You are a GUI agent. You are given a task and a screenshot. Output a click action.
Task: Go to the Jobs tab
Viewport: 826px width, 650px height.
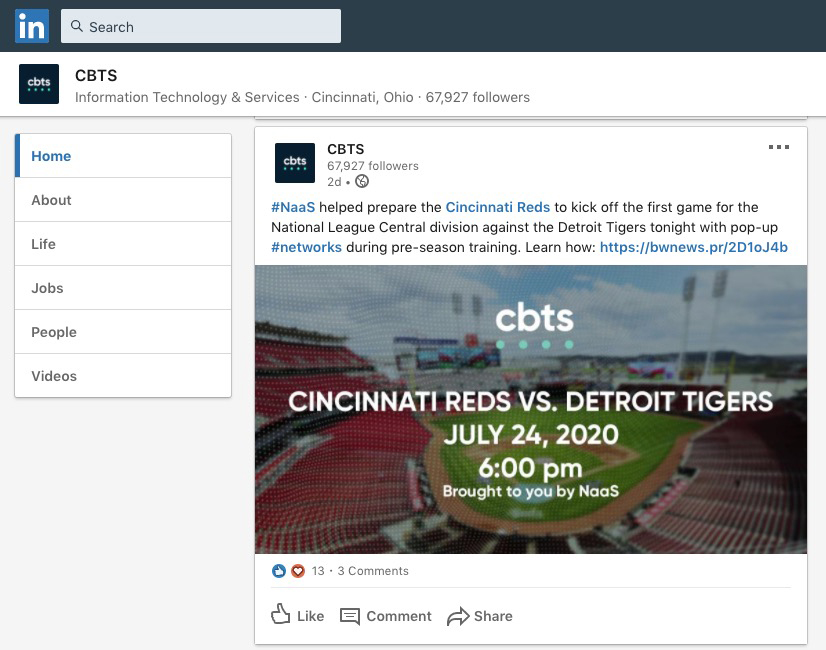pos(123,288)
